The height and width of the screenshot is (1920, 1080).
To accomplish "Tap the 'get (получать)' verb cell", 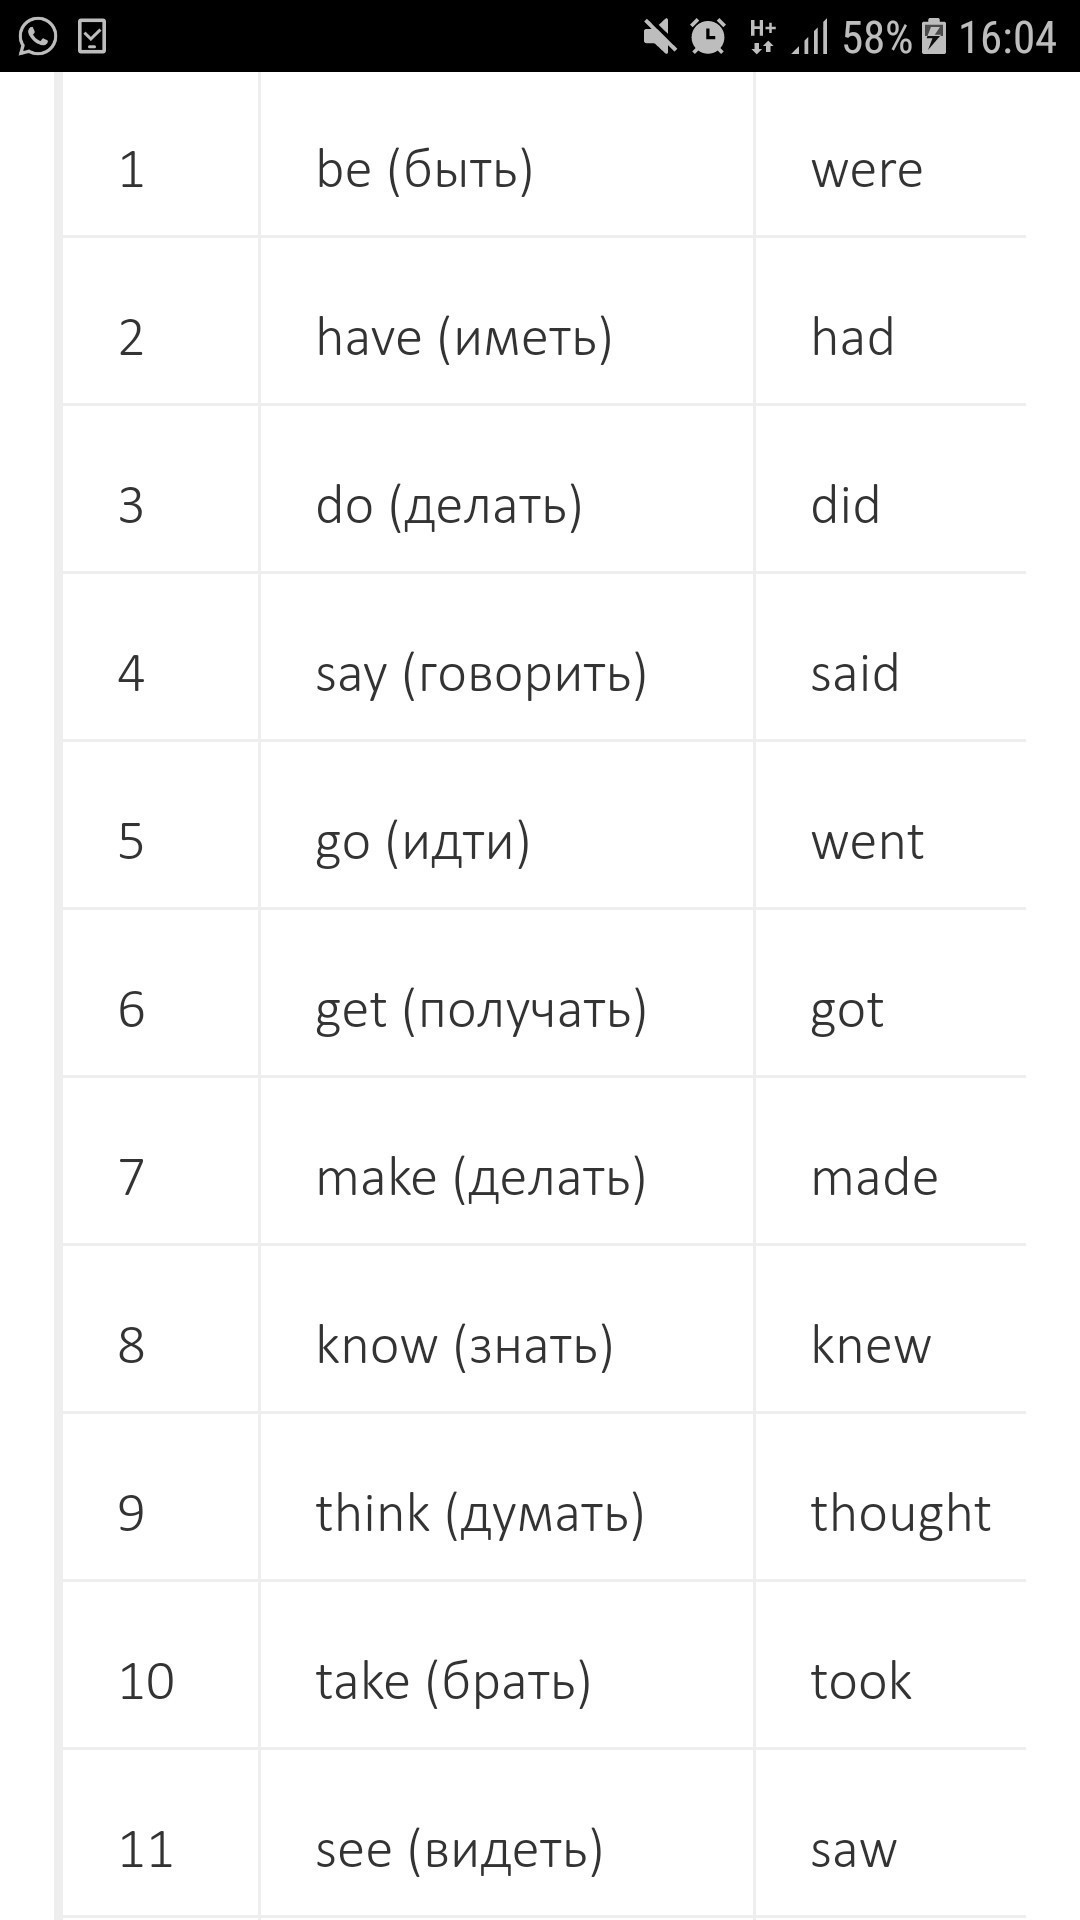I will (507, 993).
